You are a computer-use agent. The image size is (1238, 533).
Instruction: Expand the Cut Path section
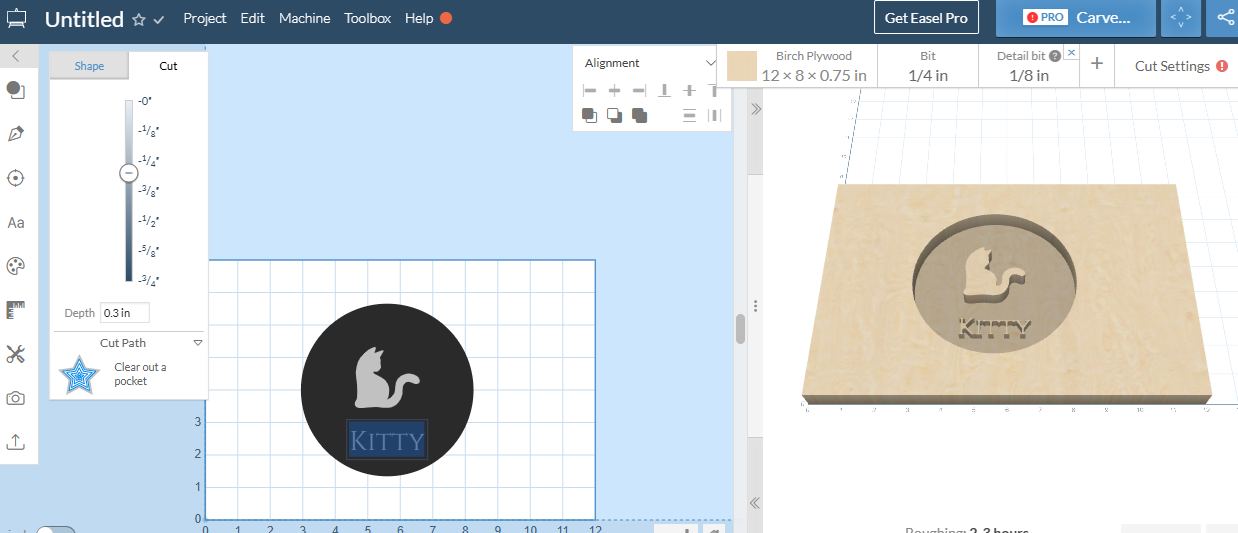(x=198, y=343)
